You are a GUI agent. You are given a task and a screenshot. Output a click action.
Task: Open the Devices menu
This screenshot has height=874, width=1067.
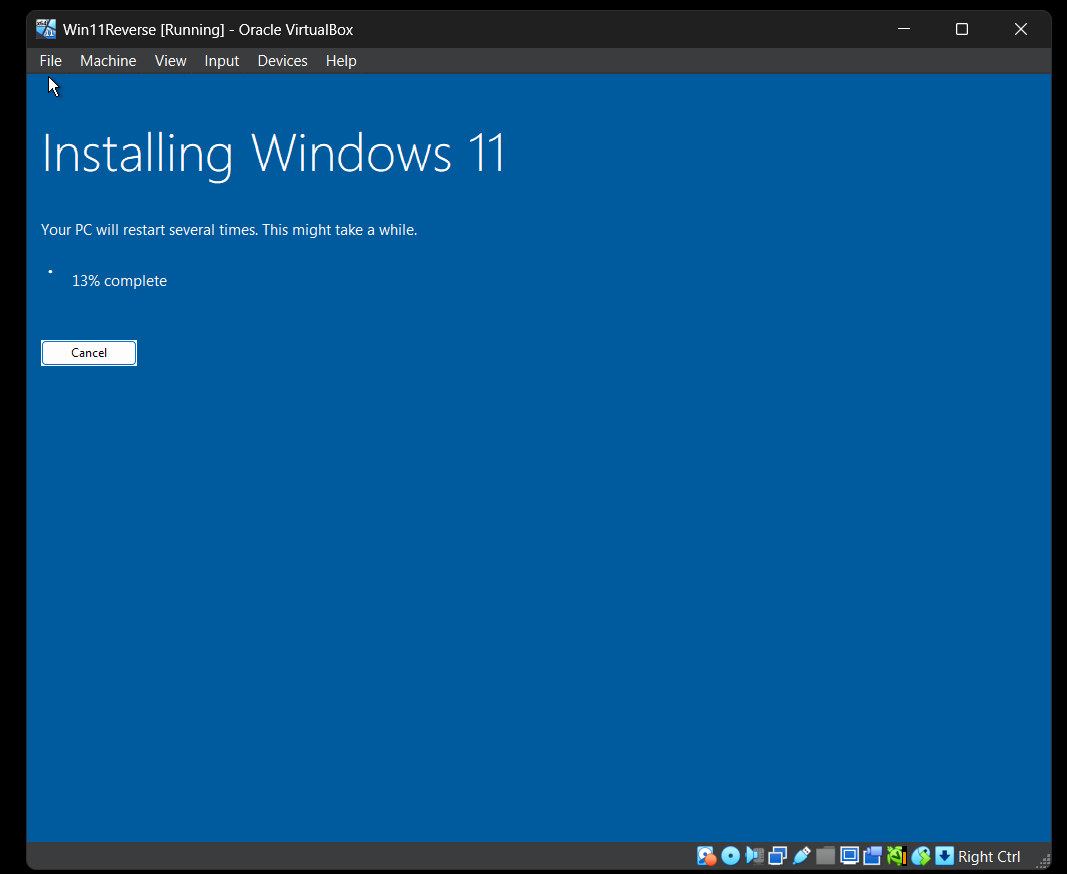coord(282,61)
